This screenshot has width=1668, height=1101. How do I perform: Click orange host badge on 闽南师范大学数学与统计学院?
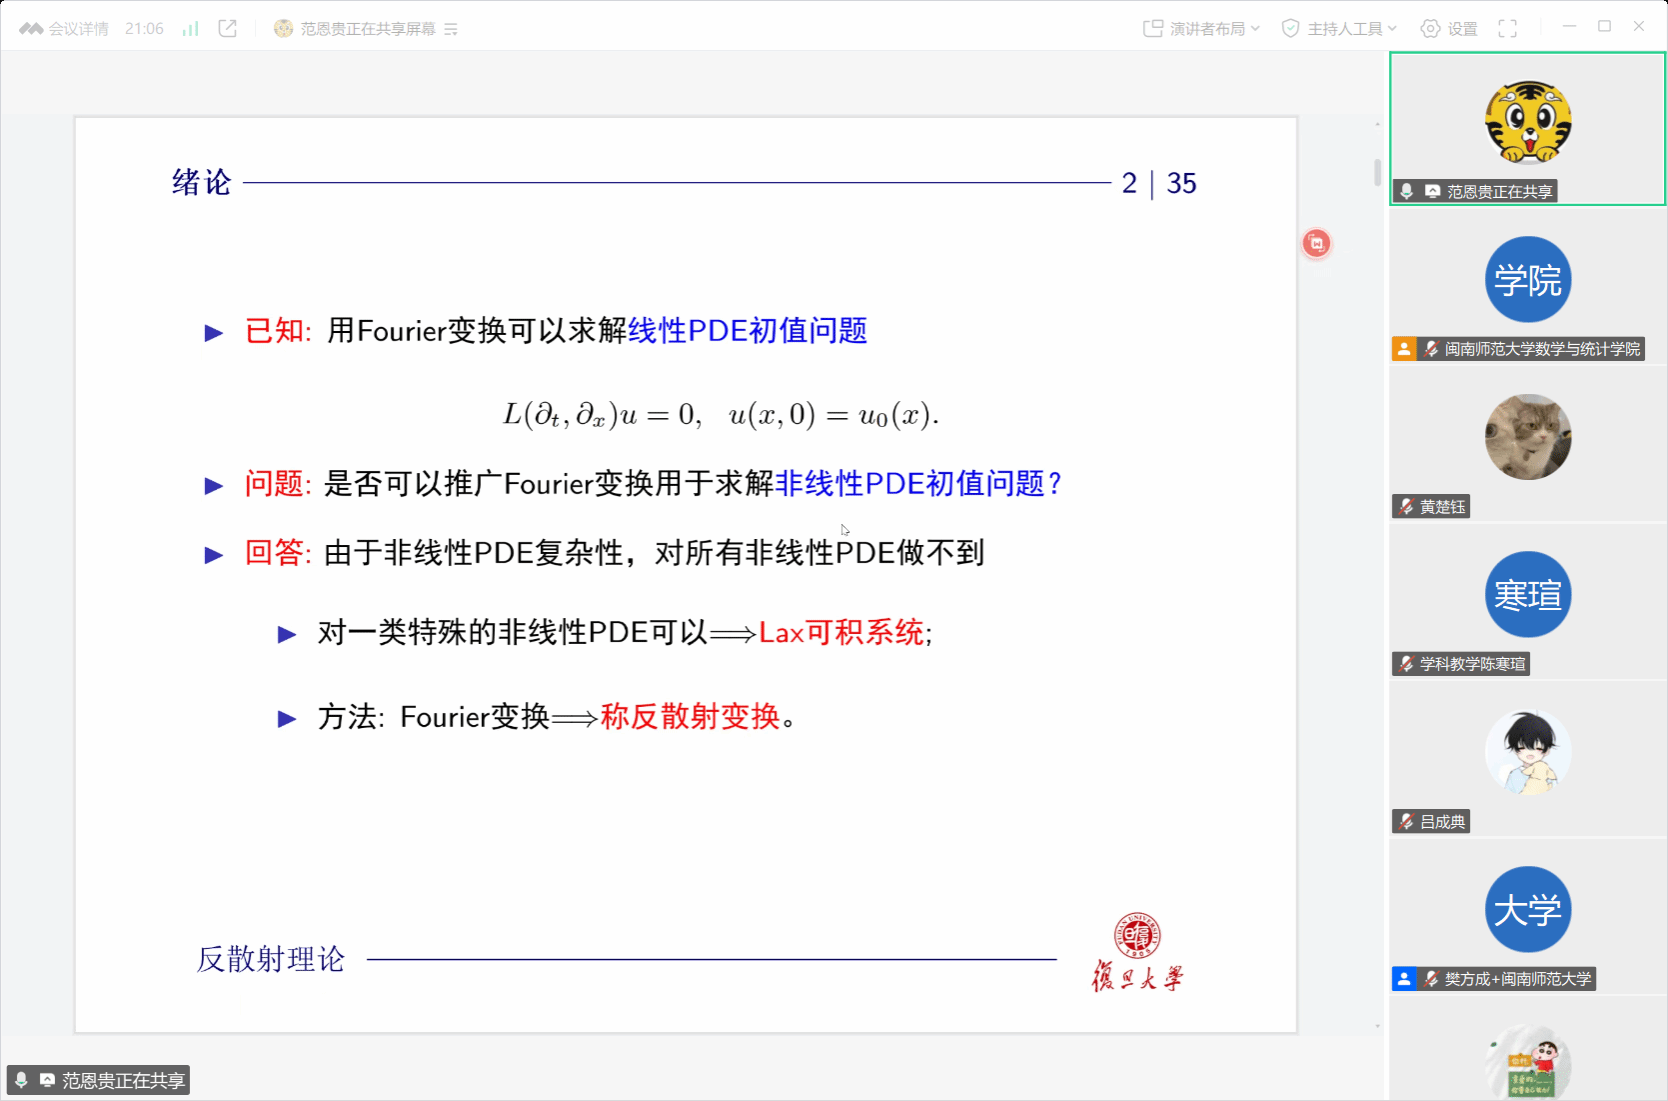[1404, 349]
